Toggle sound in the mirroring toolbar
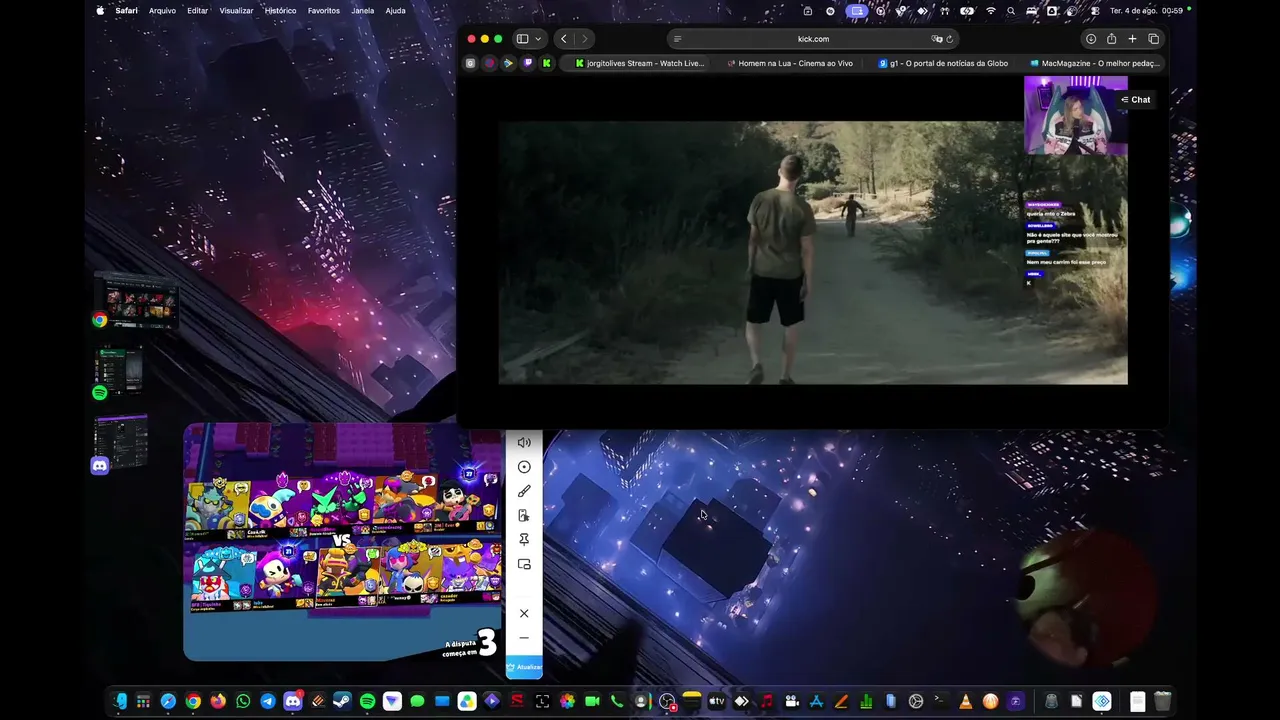 pyautogui.click(x=524, y=443)
